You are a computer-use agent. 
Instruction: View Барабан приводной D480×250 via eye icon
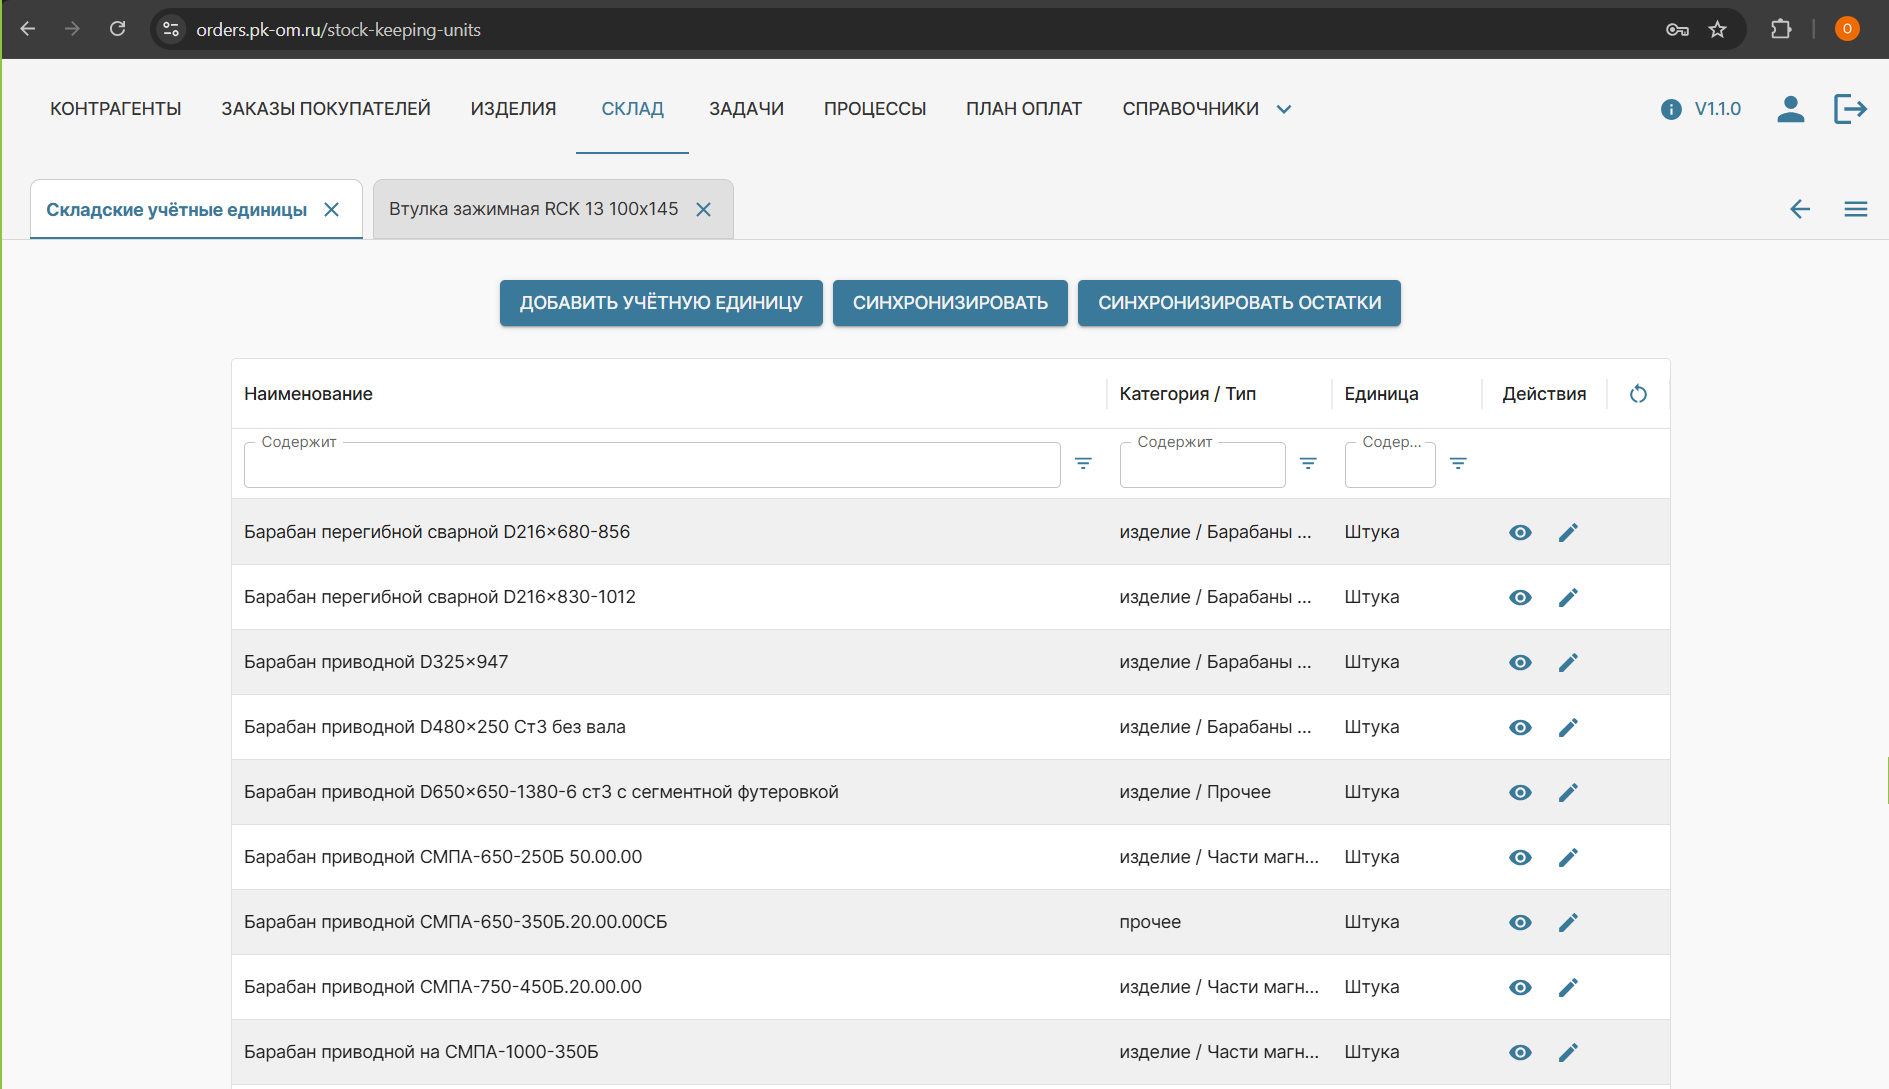click(x=1519, y=727)
